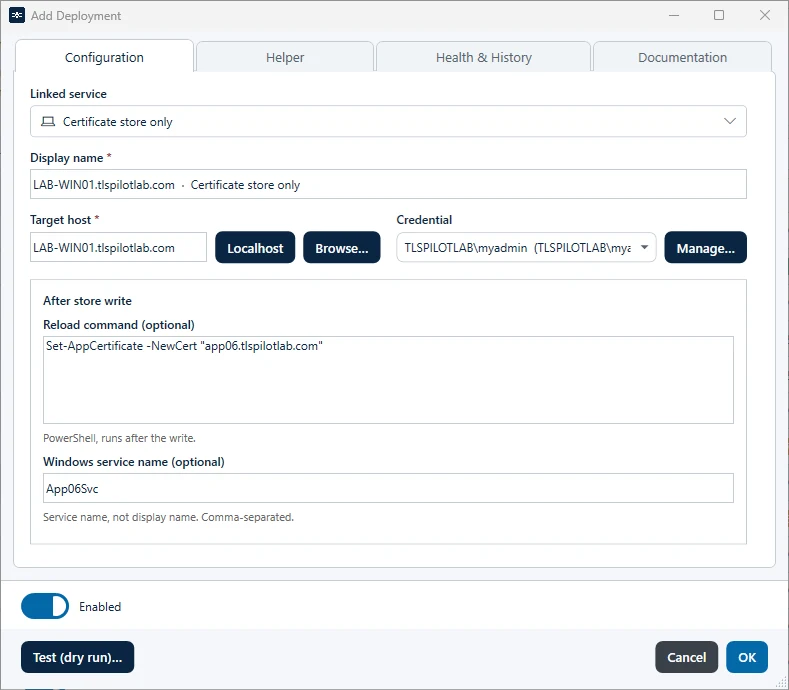Screen dimensions: 789x690
Task: Click the laptop icon in Linked service
Action: click(48, 121)
